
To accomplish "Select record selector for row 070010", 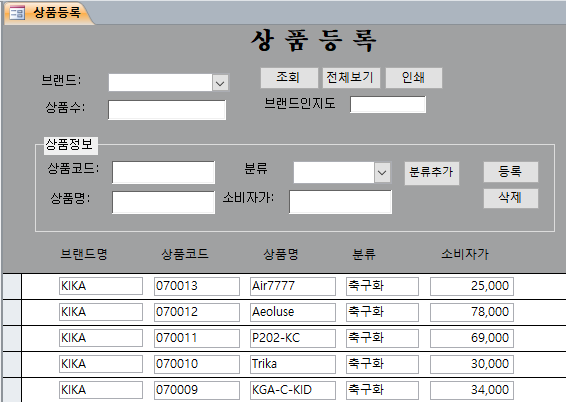I will (12, 364).
